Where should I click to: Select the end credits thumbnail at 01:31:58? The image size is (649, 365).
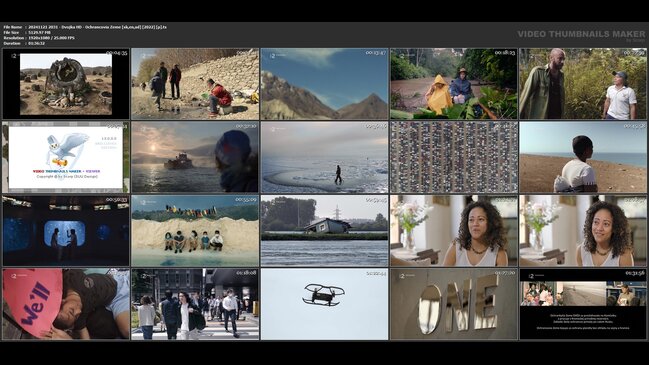coord(583,304)
